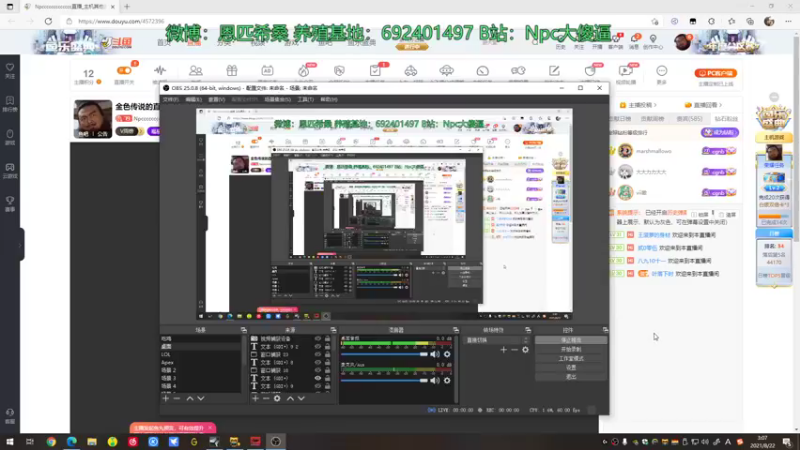Click 停止推流 in OBS controls
Viewport: 800px width, 450px height.
(571, 340)
